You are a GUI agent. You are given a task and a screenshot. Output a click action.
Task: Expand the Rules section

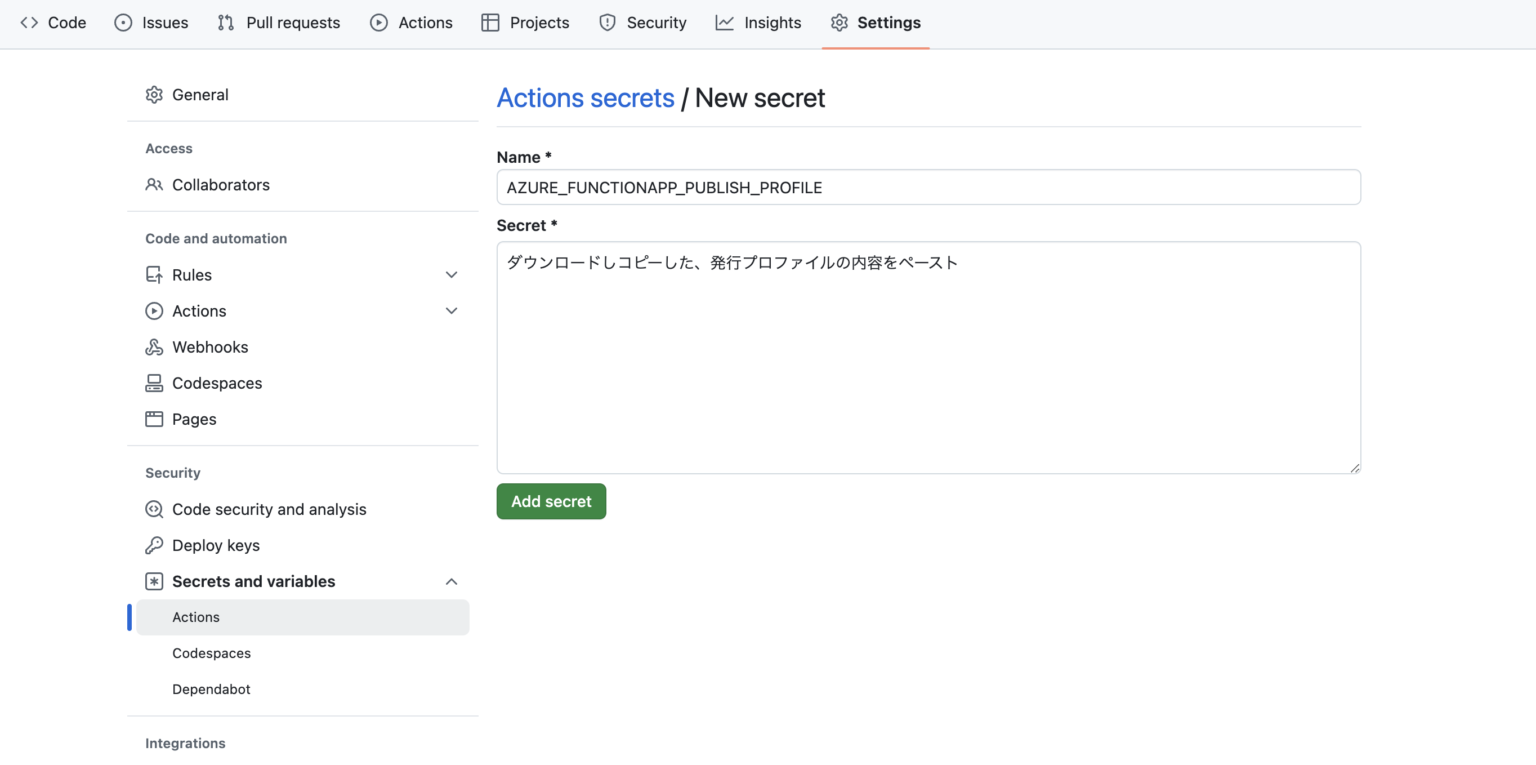point(451,274)
